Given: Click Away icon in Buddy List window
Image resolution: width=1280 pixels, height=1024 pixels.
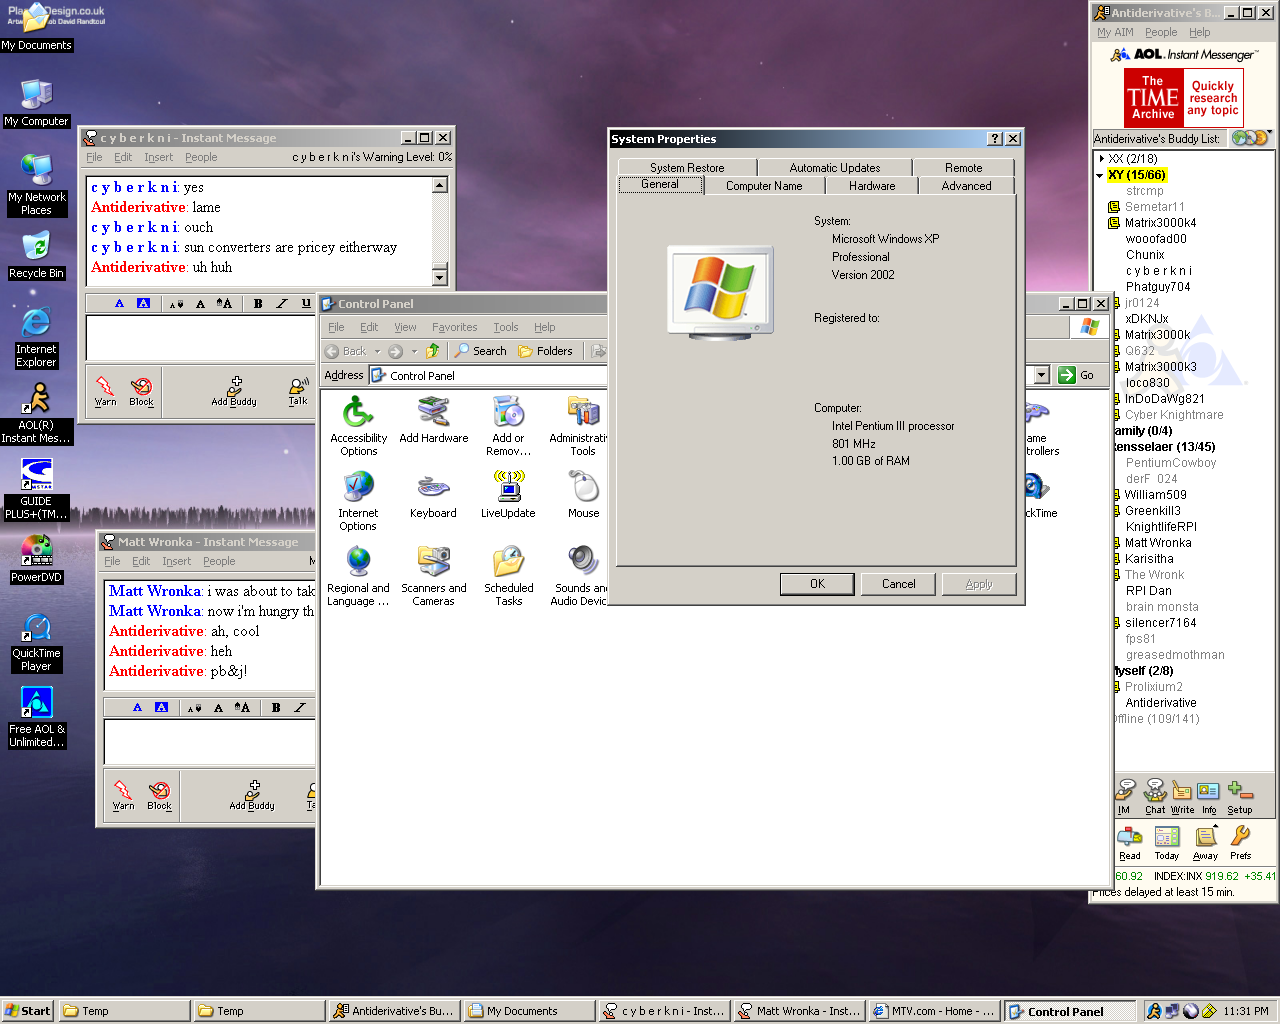Looking at the screenshot, I should [x=1206, y=843].
